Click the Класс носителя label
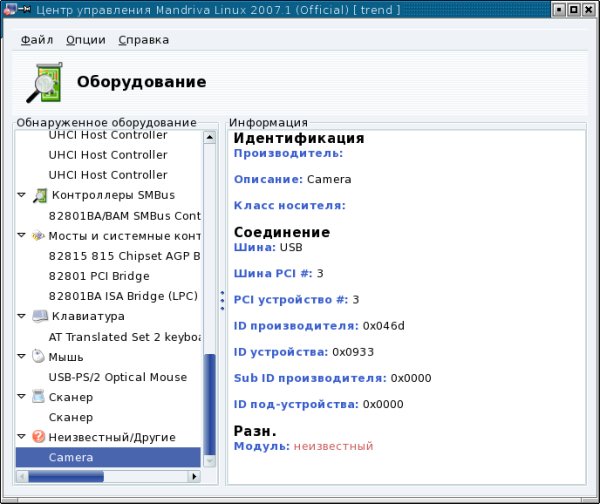Viewport: 600px width, 504px height. (290, 206)
